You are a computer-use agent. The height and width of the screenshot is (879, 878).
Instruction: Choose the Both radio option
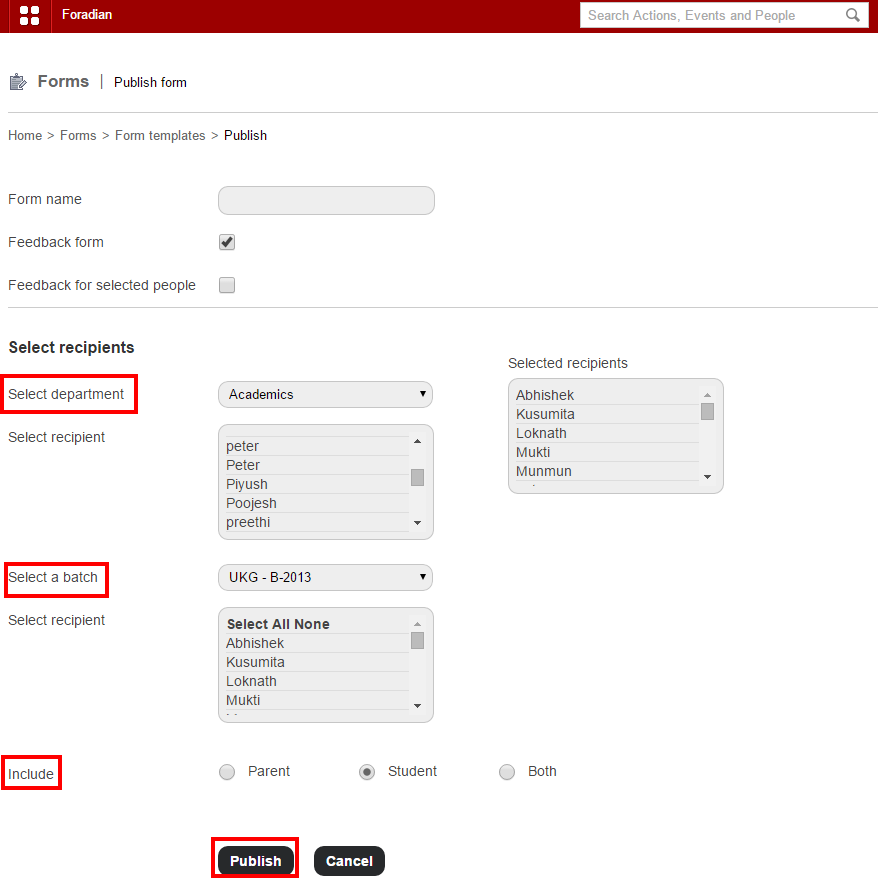(x=507, y=772)
